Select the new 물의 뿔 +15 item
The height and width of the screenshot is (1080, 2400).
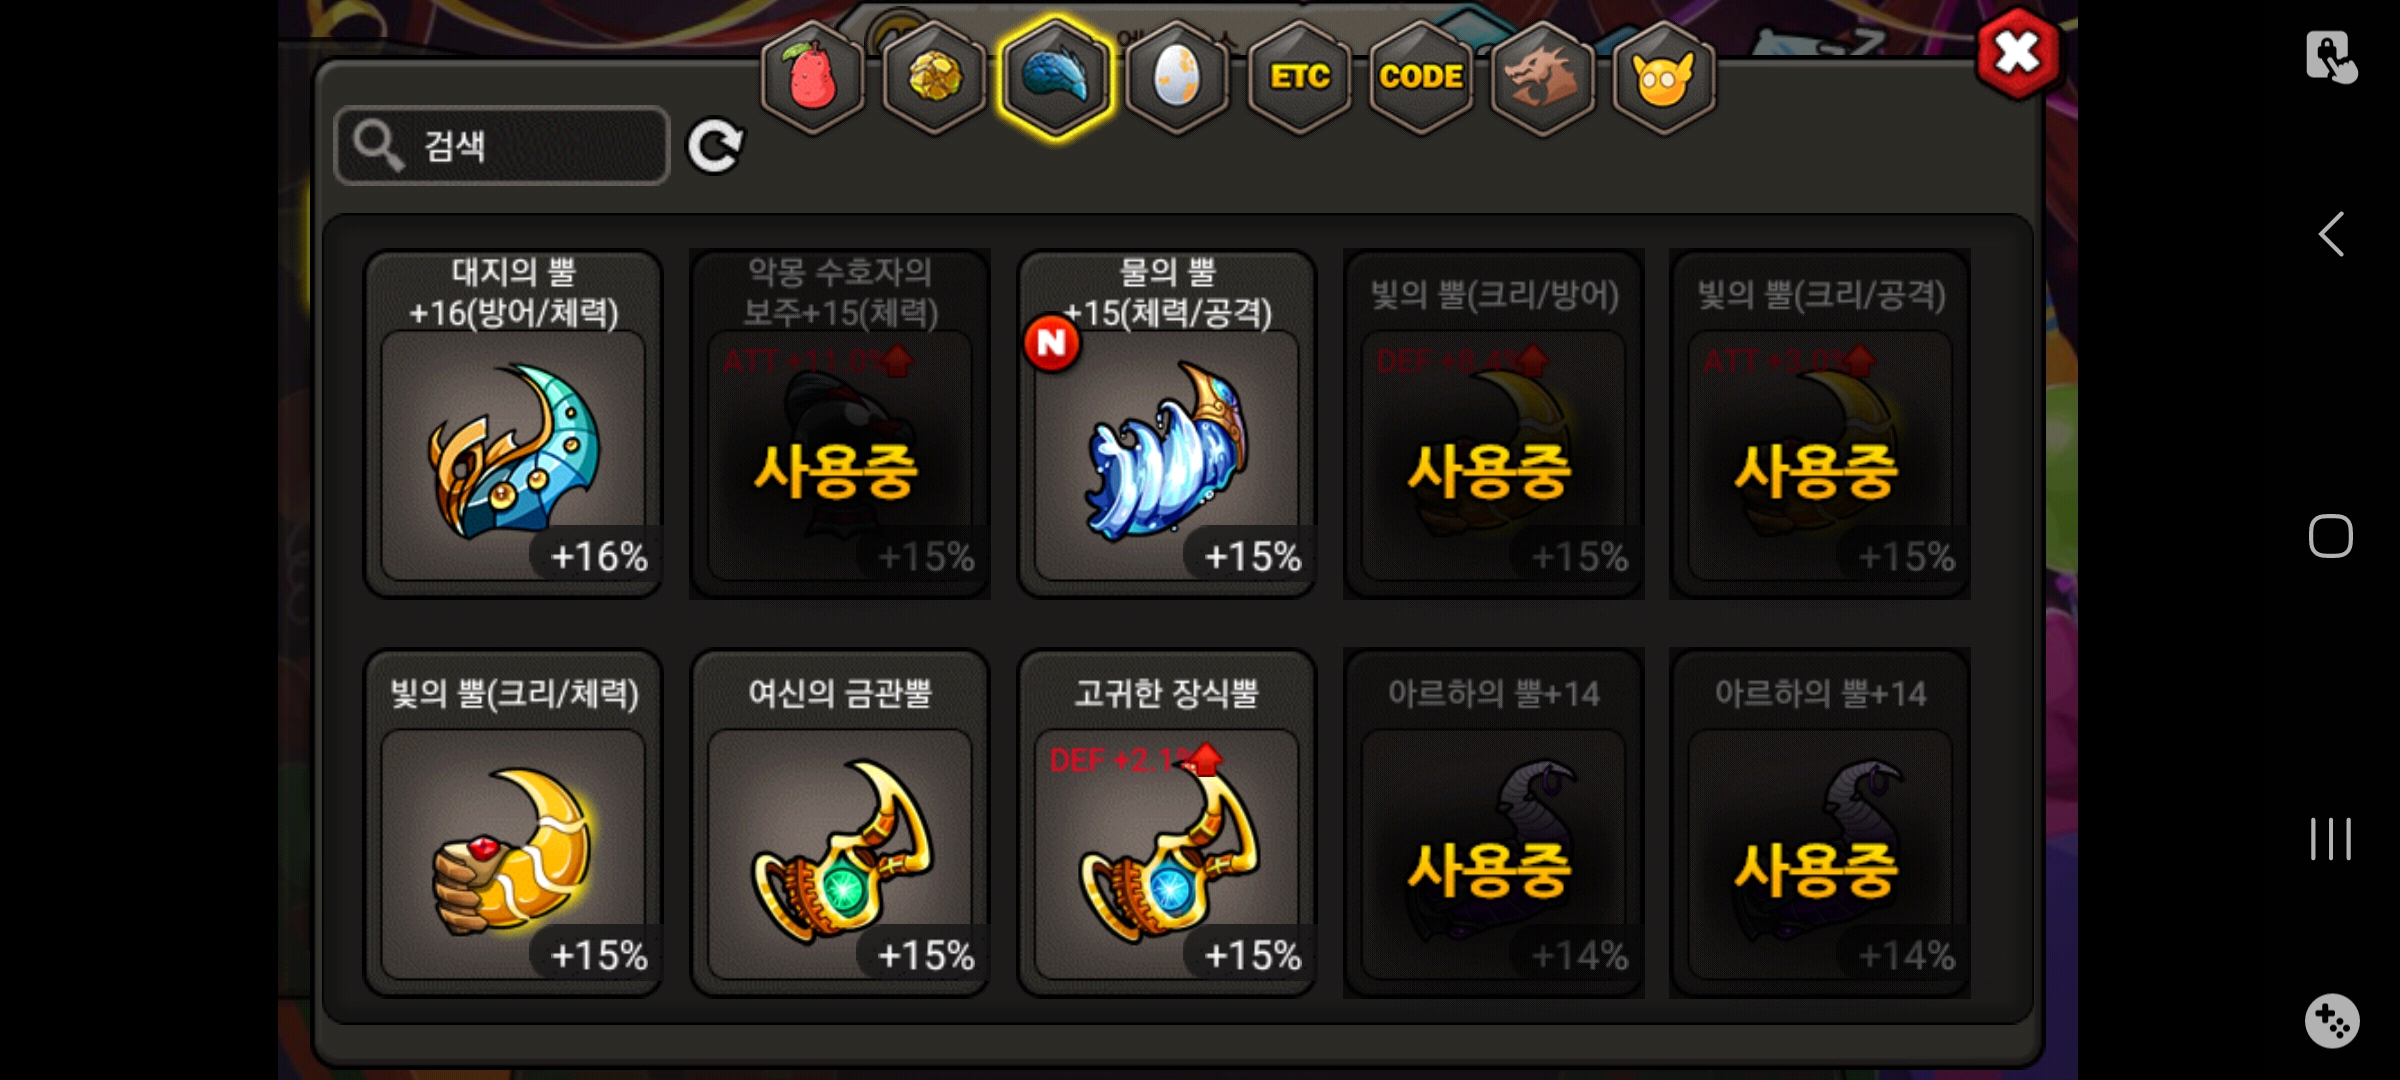point(1167,424)
